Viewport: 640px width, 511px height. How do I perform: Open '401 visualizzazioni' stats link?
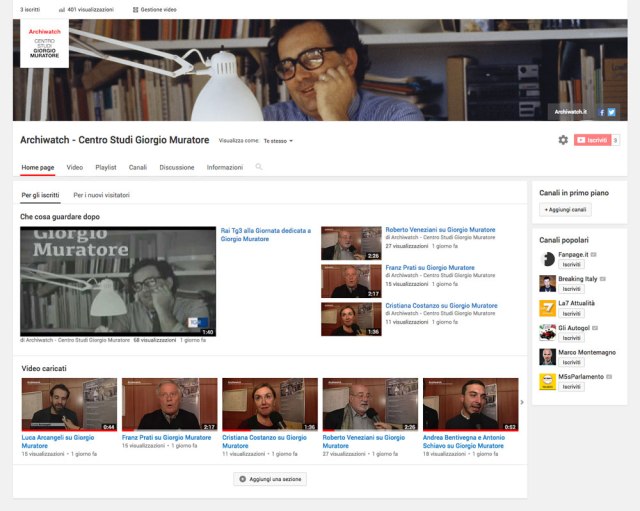click(91, 9)
